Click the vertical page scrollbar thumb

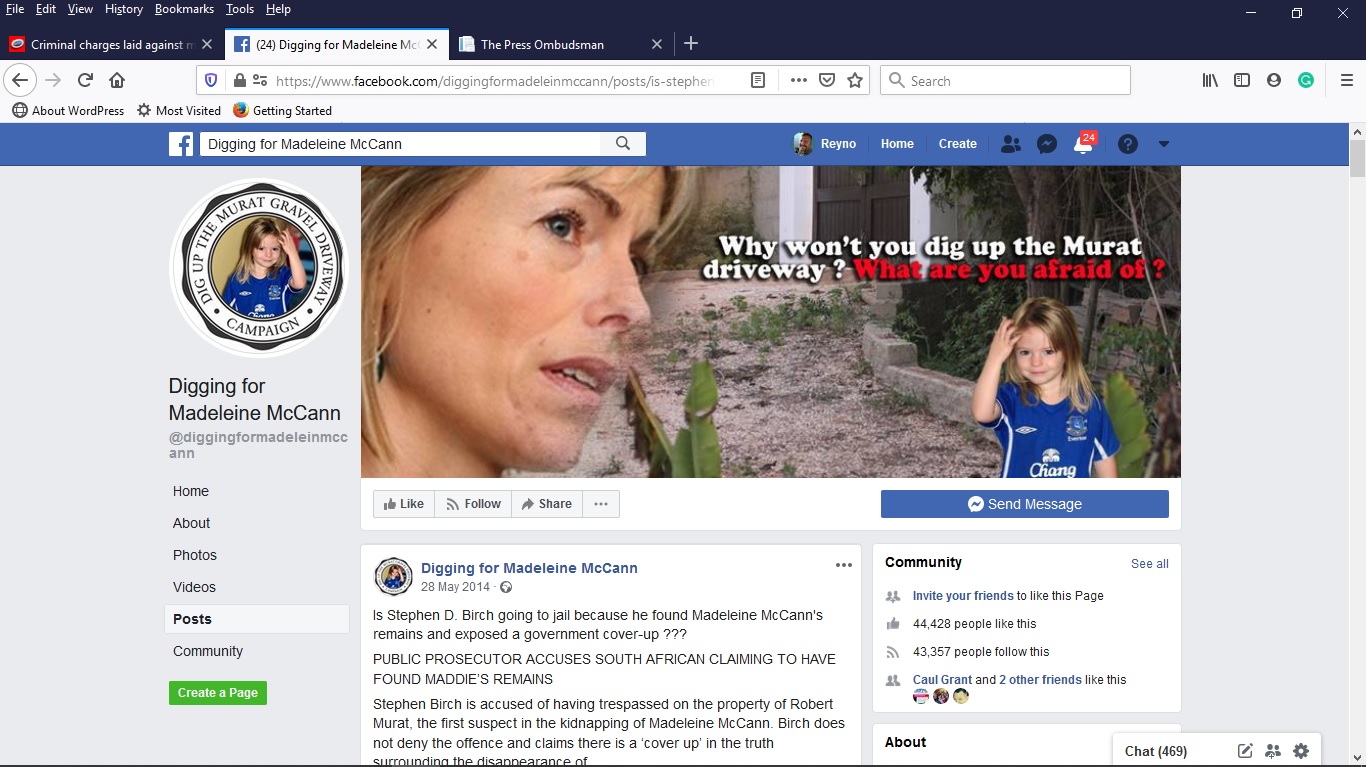coord(1357,160)
